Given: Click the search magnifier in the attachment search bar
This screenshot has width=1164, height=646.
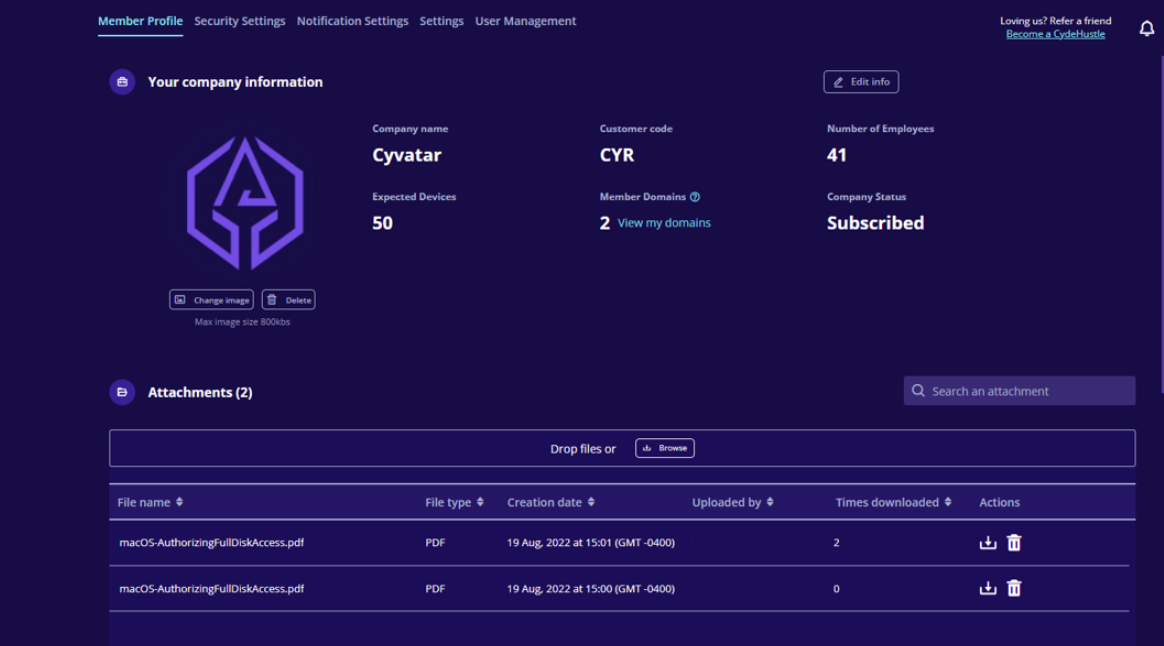Looking at the screenshot, I should click(918, 390).
